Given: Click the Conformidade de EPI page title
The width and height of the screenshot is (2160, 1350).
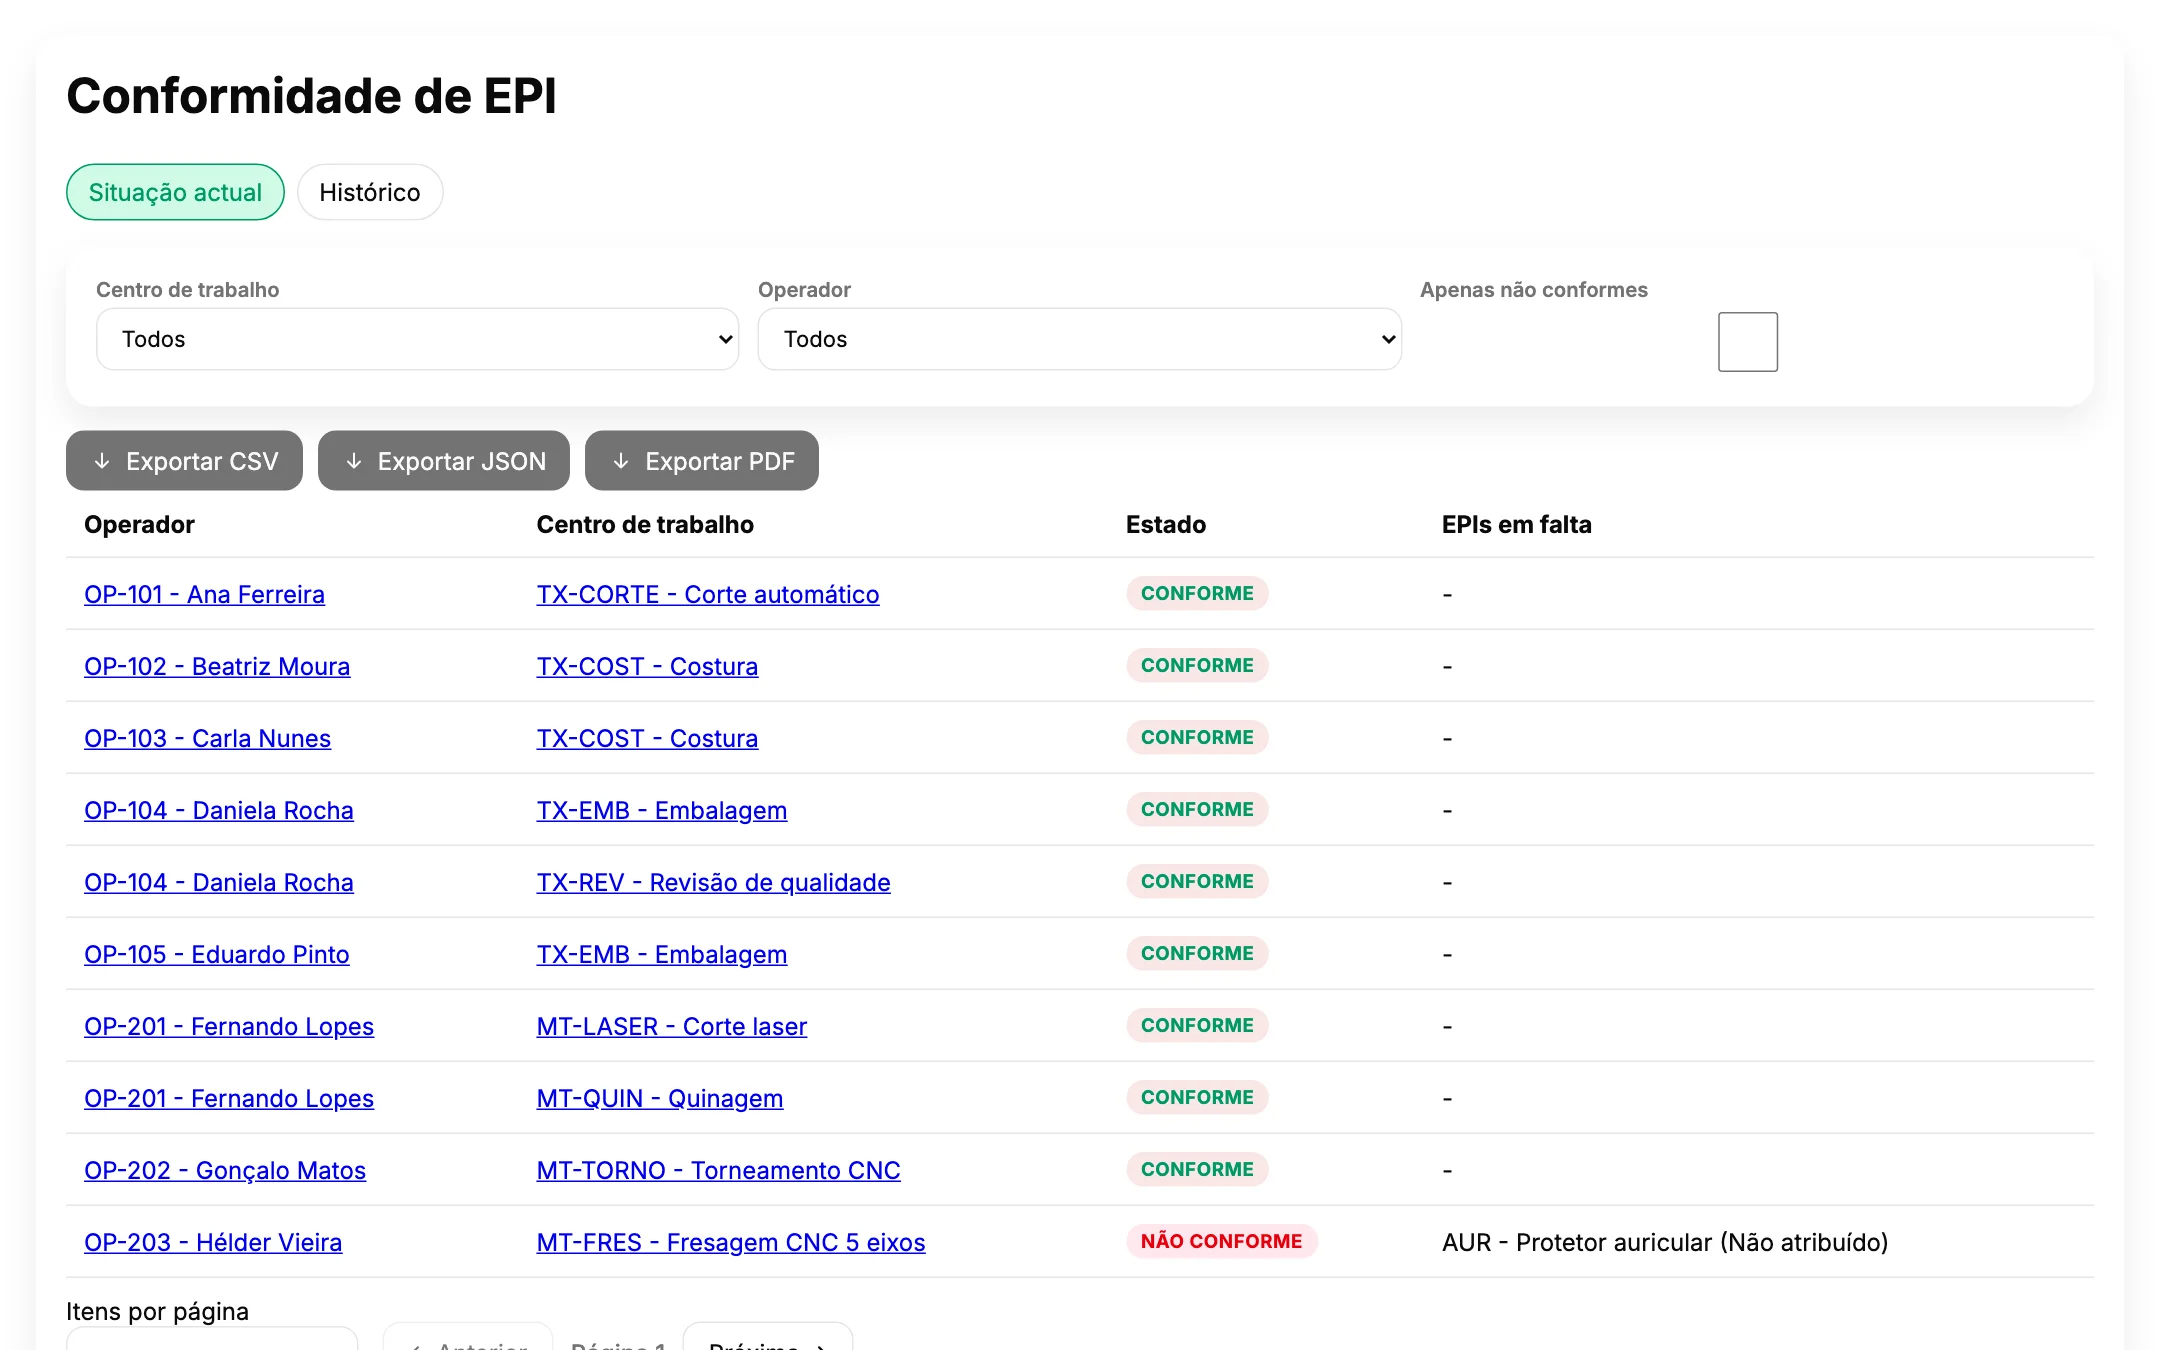Looking at the screenshot, I should click(311, 96).
